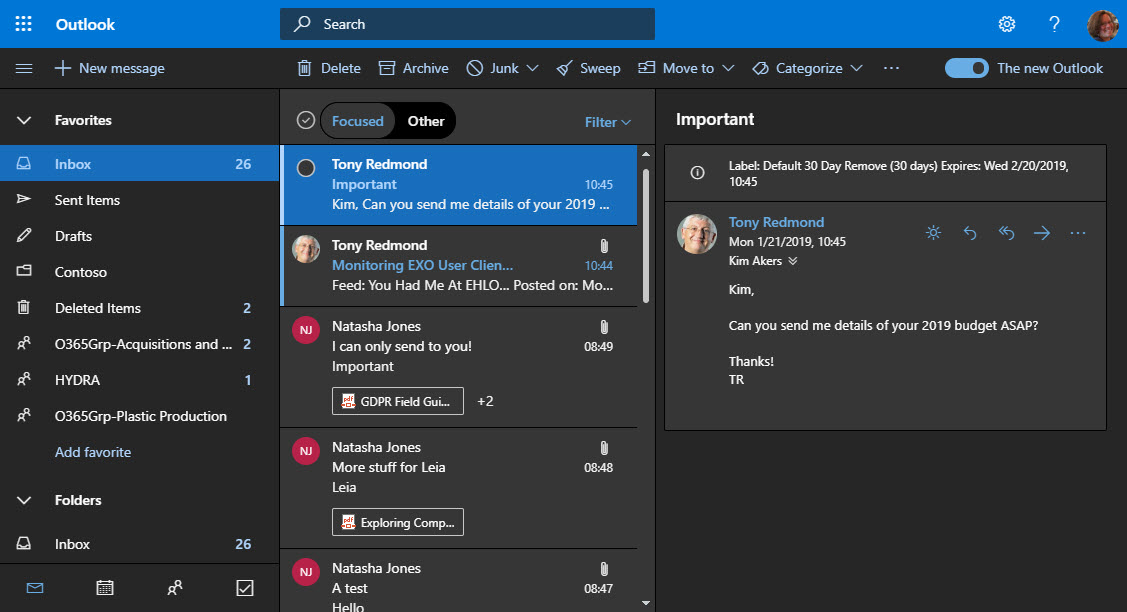Expand recipients chevron next to Kim Akers
The width and height of the screenshot is (1127, 612).
click(793, 261)
